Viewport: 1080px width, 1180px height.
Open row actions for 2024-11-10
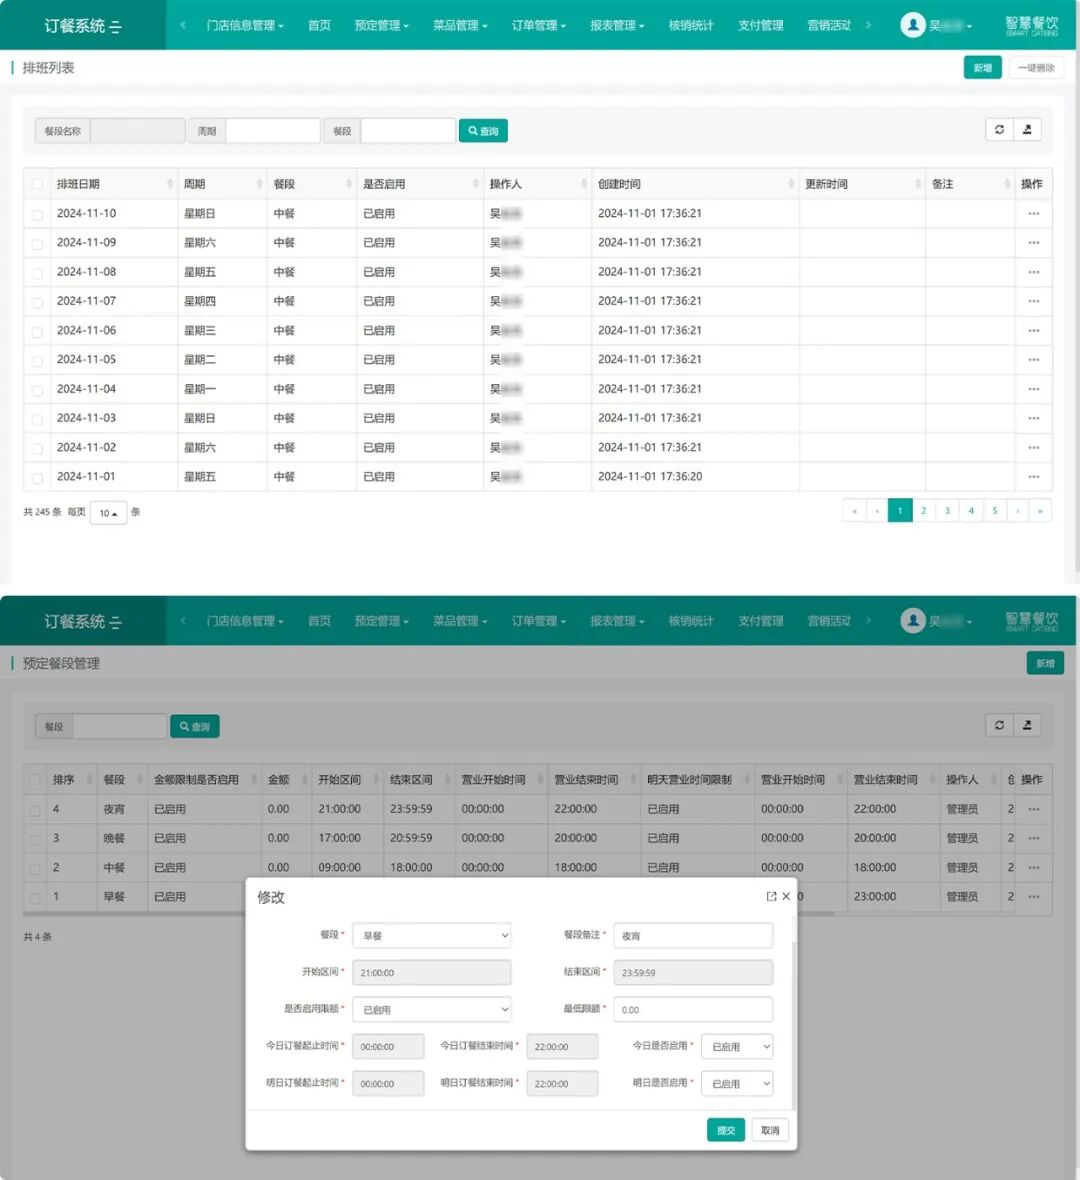[1033, 214]
